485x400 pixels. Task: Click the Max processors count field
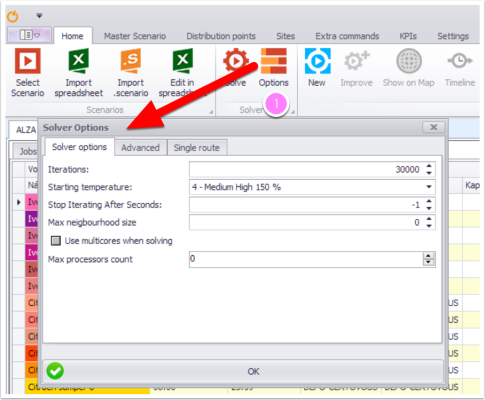tap(306, 259)
